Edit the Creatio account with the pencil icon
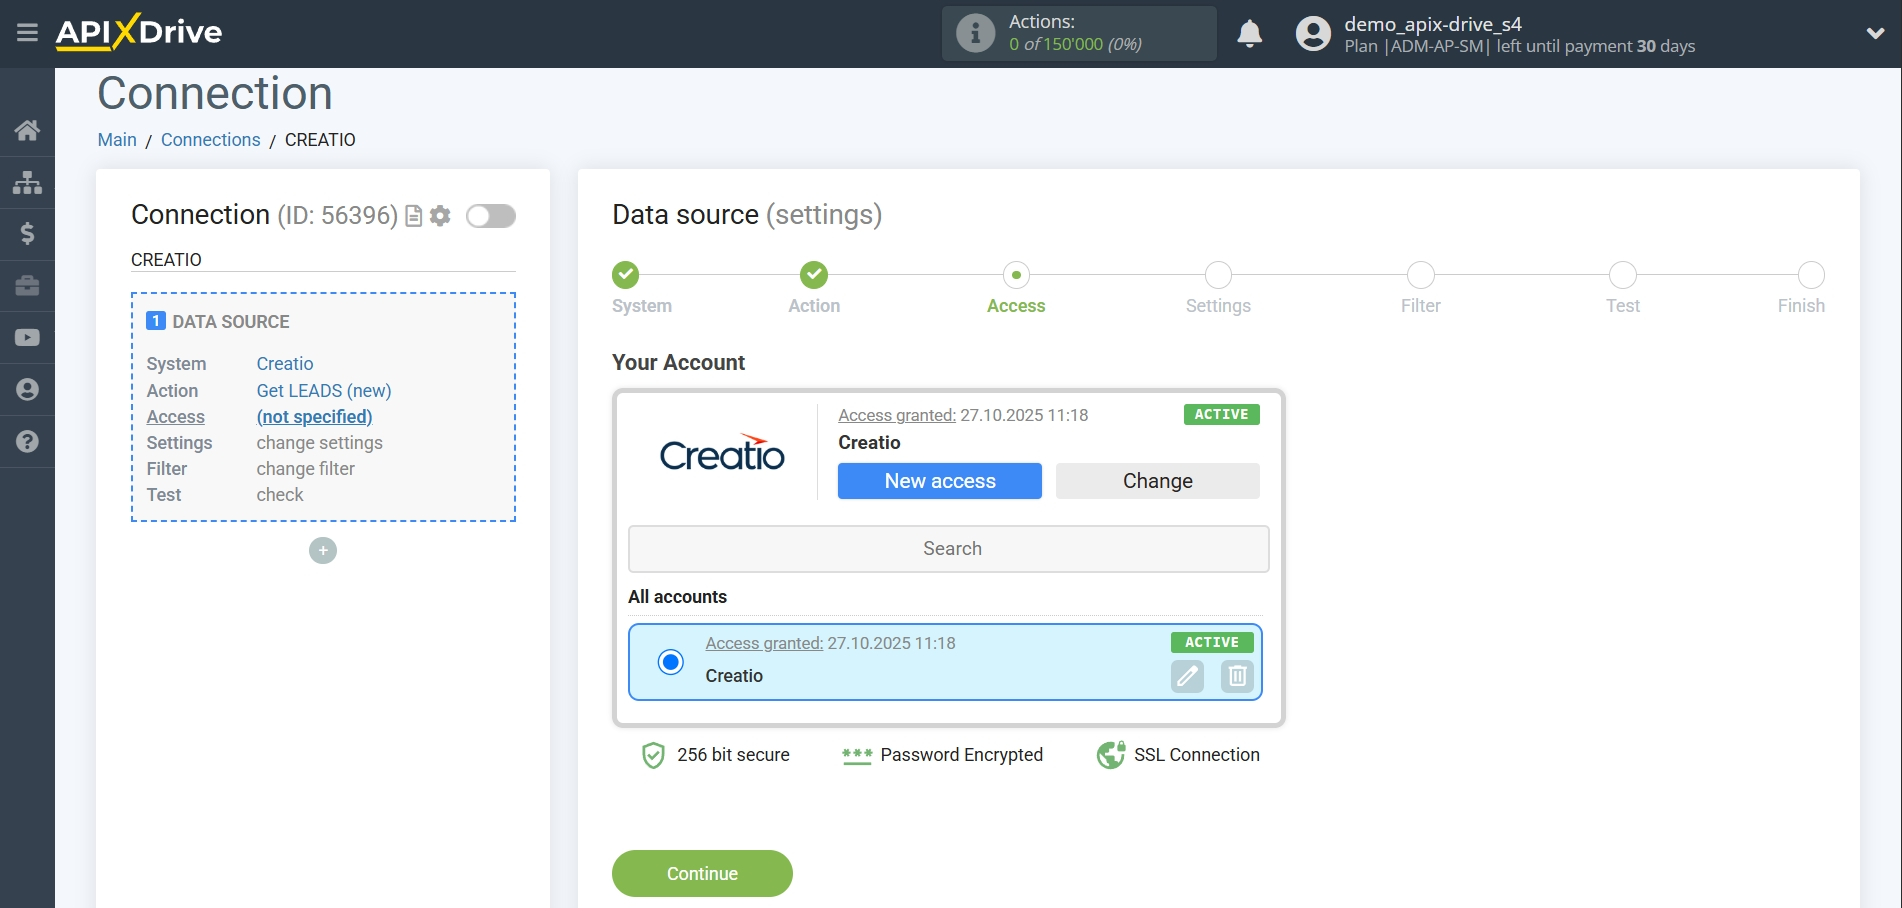The width and height of the screenshot is (1902, 908). click(1186, 677)
